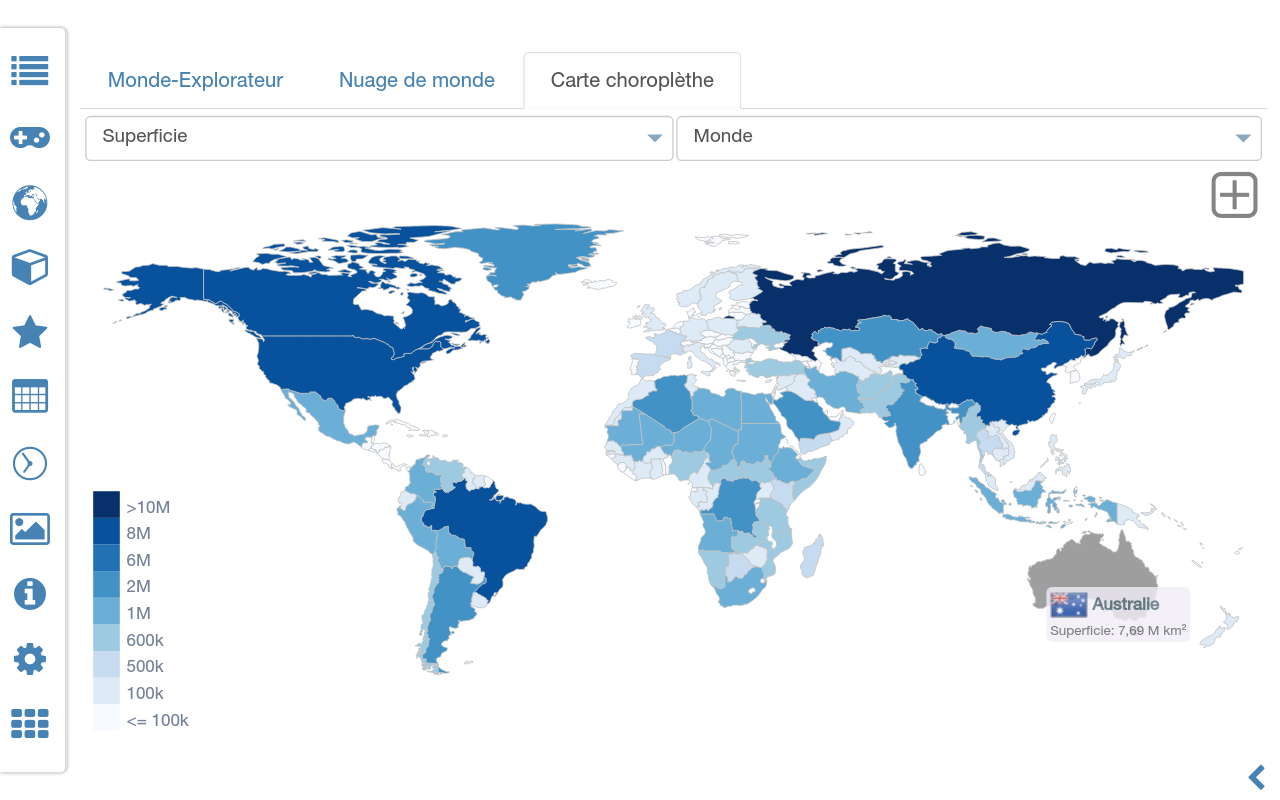Click the >10M legend color swatch
The image size is (1280, 800).
point(106,504)
